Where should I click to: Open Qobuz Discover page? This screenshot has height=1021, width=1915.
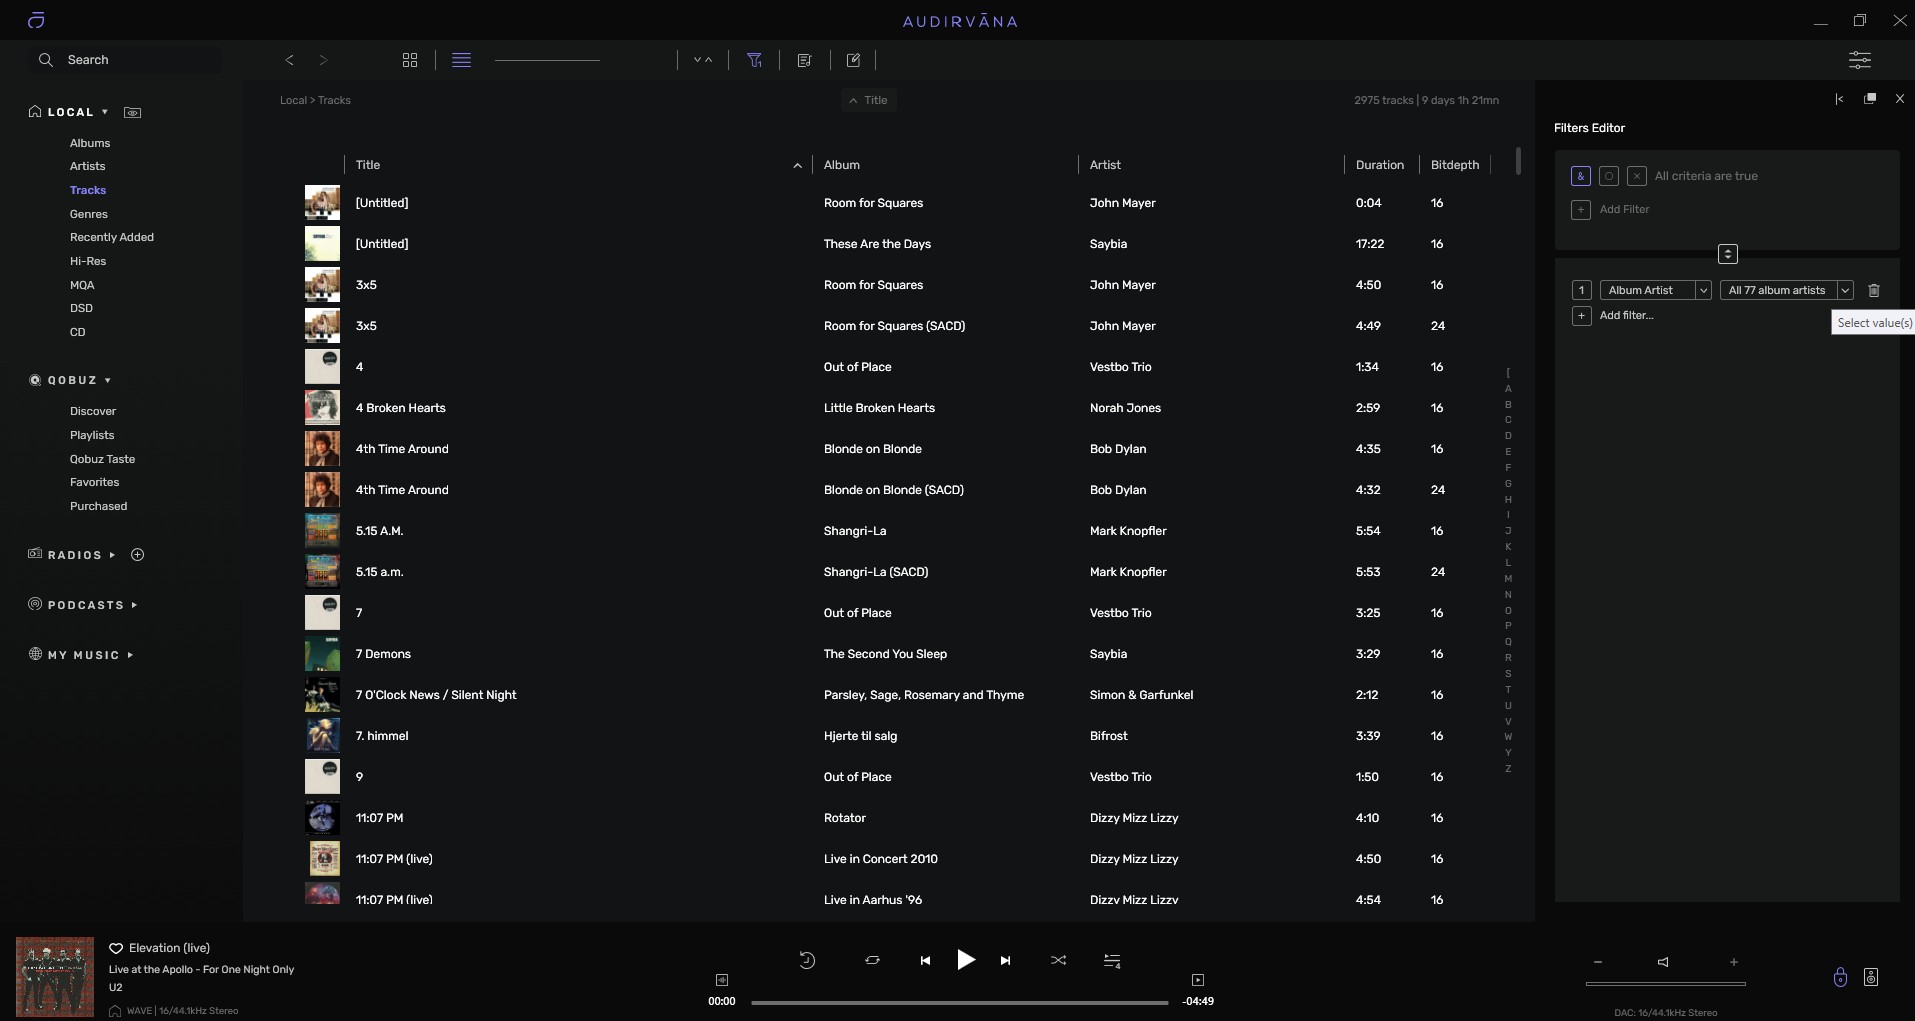point(93,411)
